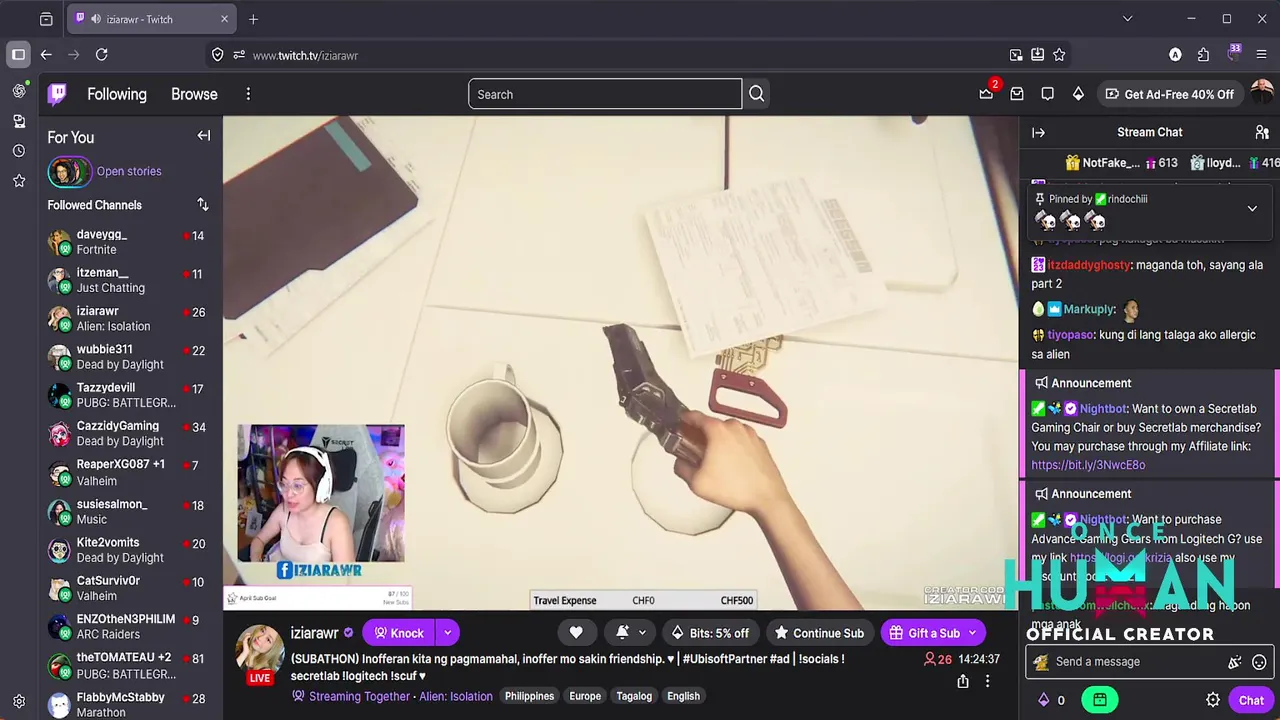Open browser extensions puzzle icon
This screenshot has width=1280, height=720.
1203,55
